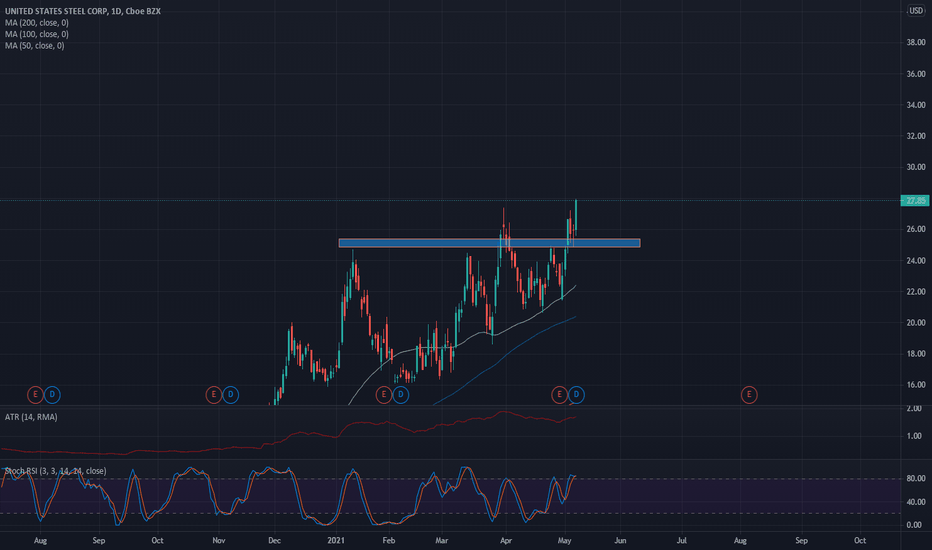Screen dimensions: 932x550
Task: Click the 38.00 price axis label
Action: tap(916, 43)
